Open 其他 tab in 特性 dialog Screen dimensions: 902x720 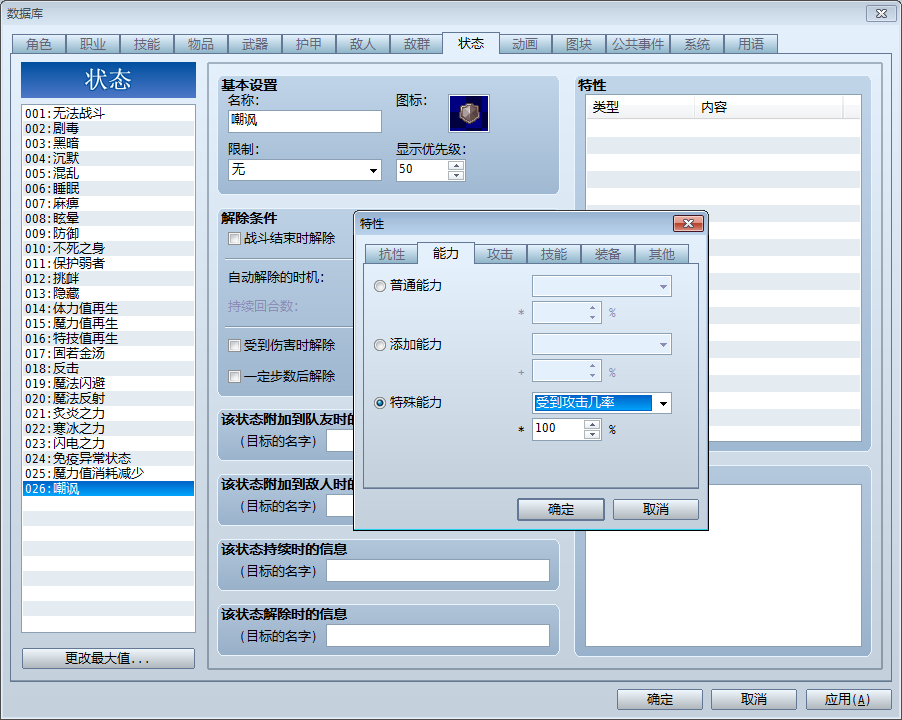coord(662,254)
